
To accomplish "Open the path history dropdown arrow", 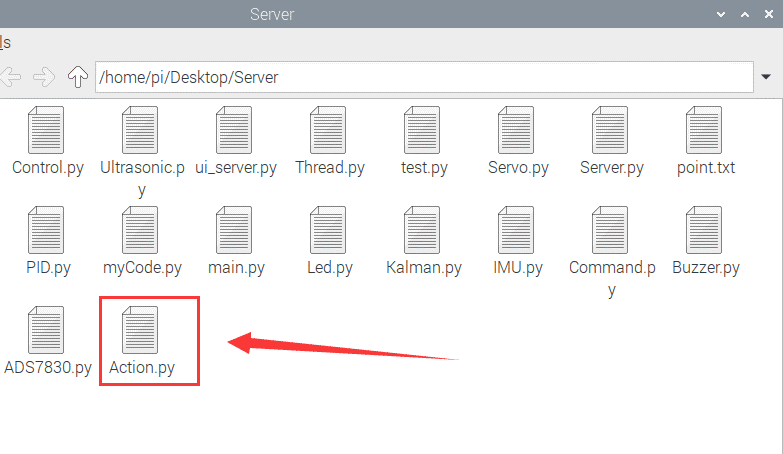I will 766,77.
